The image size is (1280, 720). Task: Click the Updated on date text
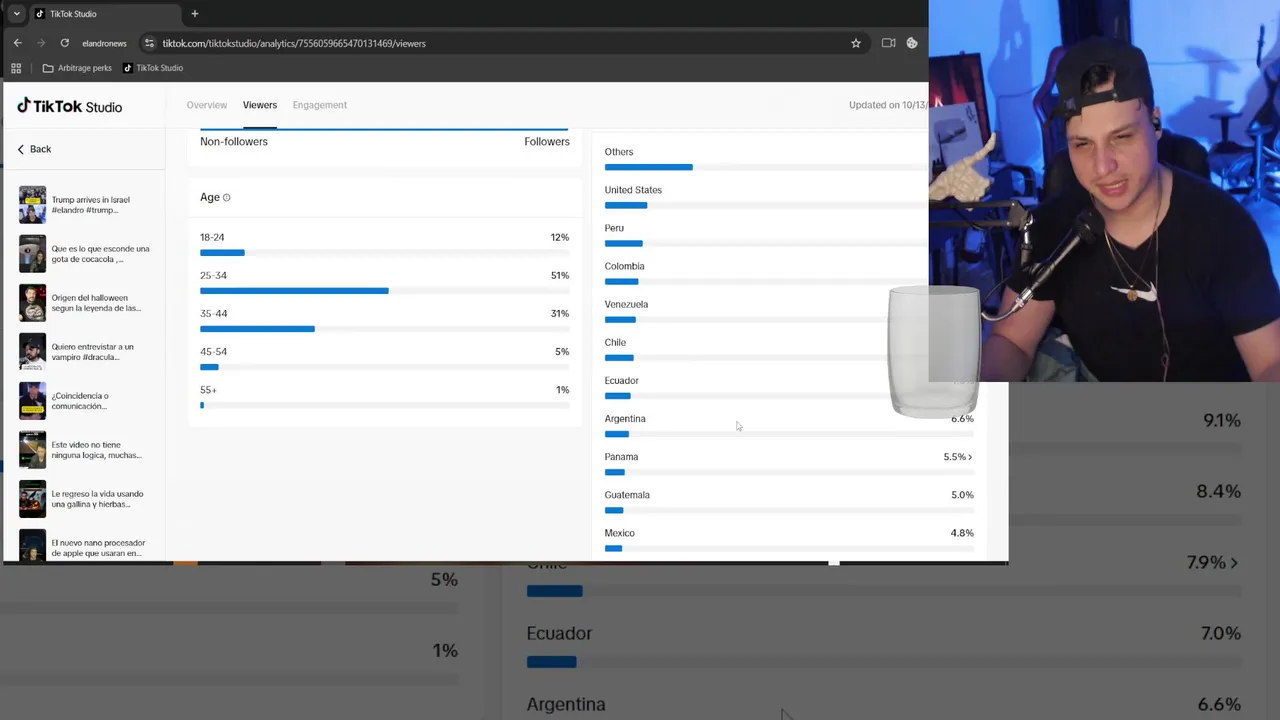coord(888,105)
